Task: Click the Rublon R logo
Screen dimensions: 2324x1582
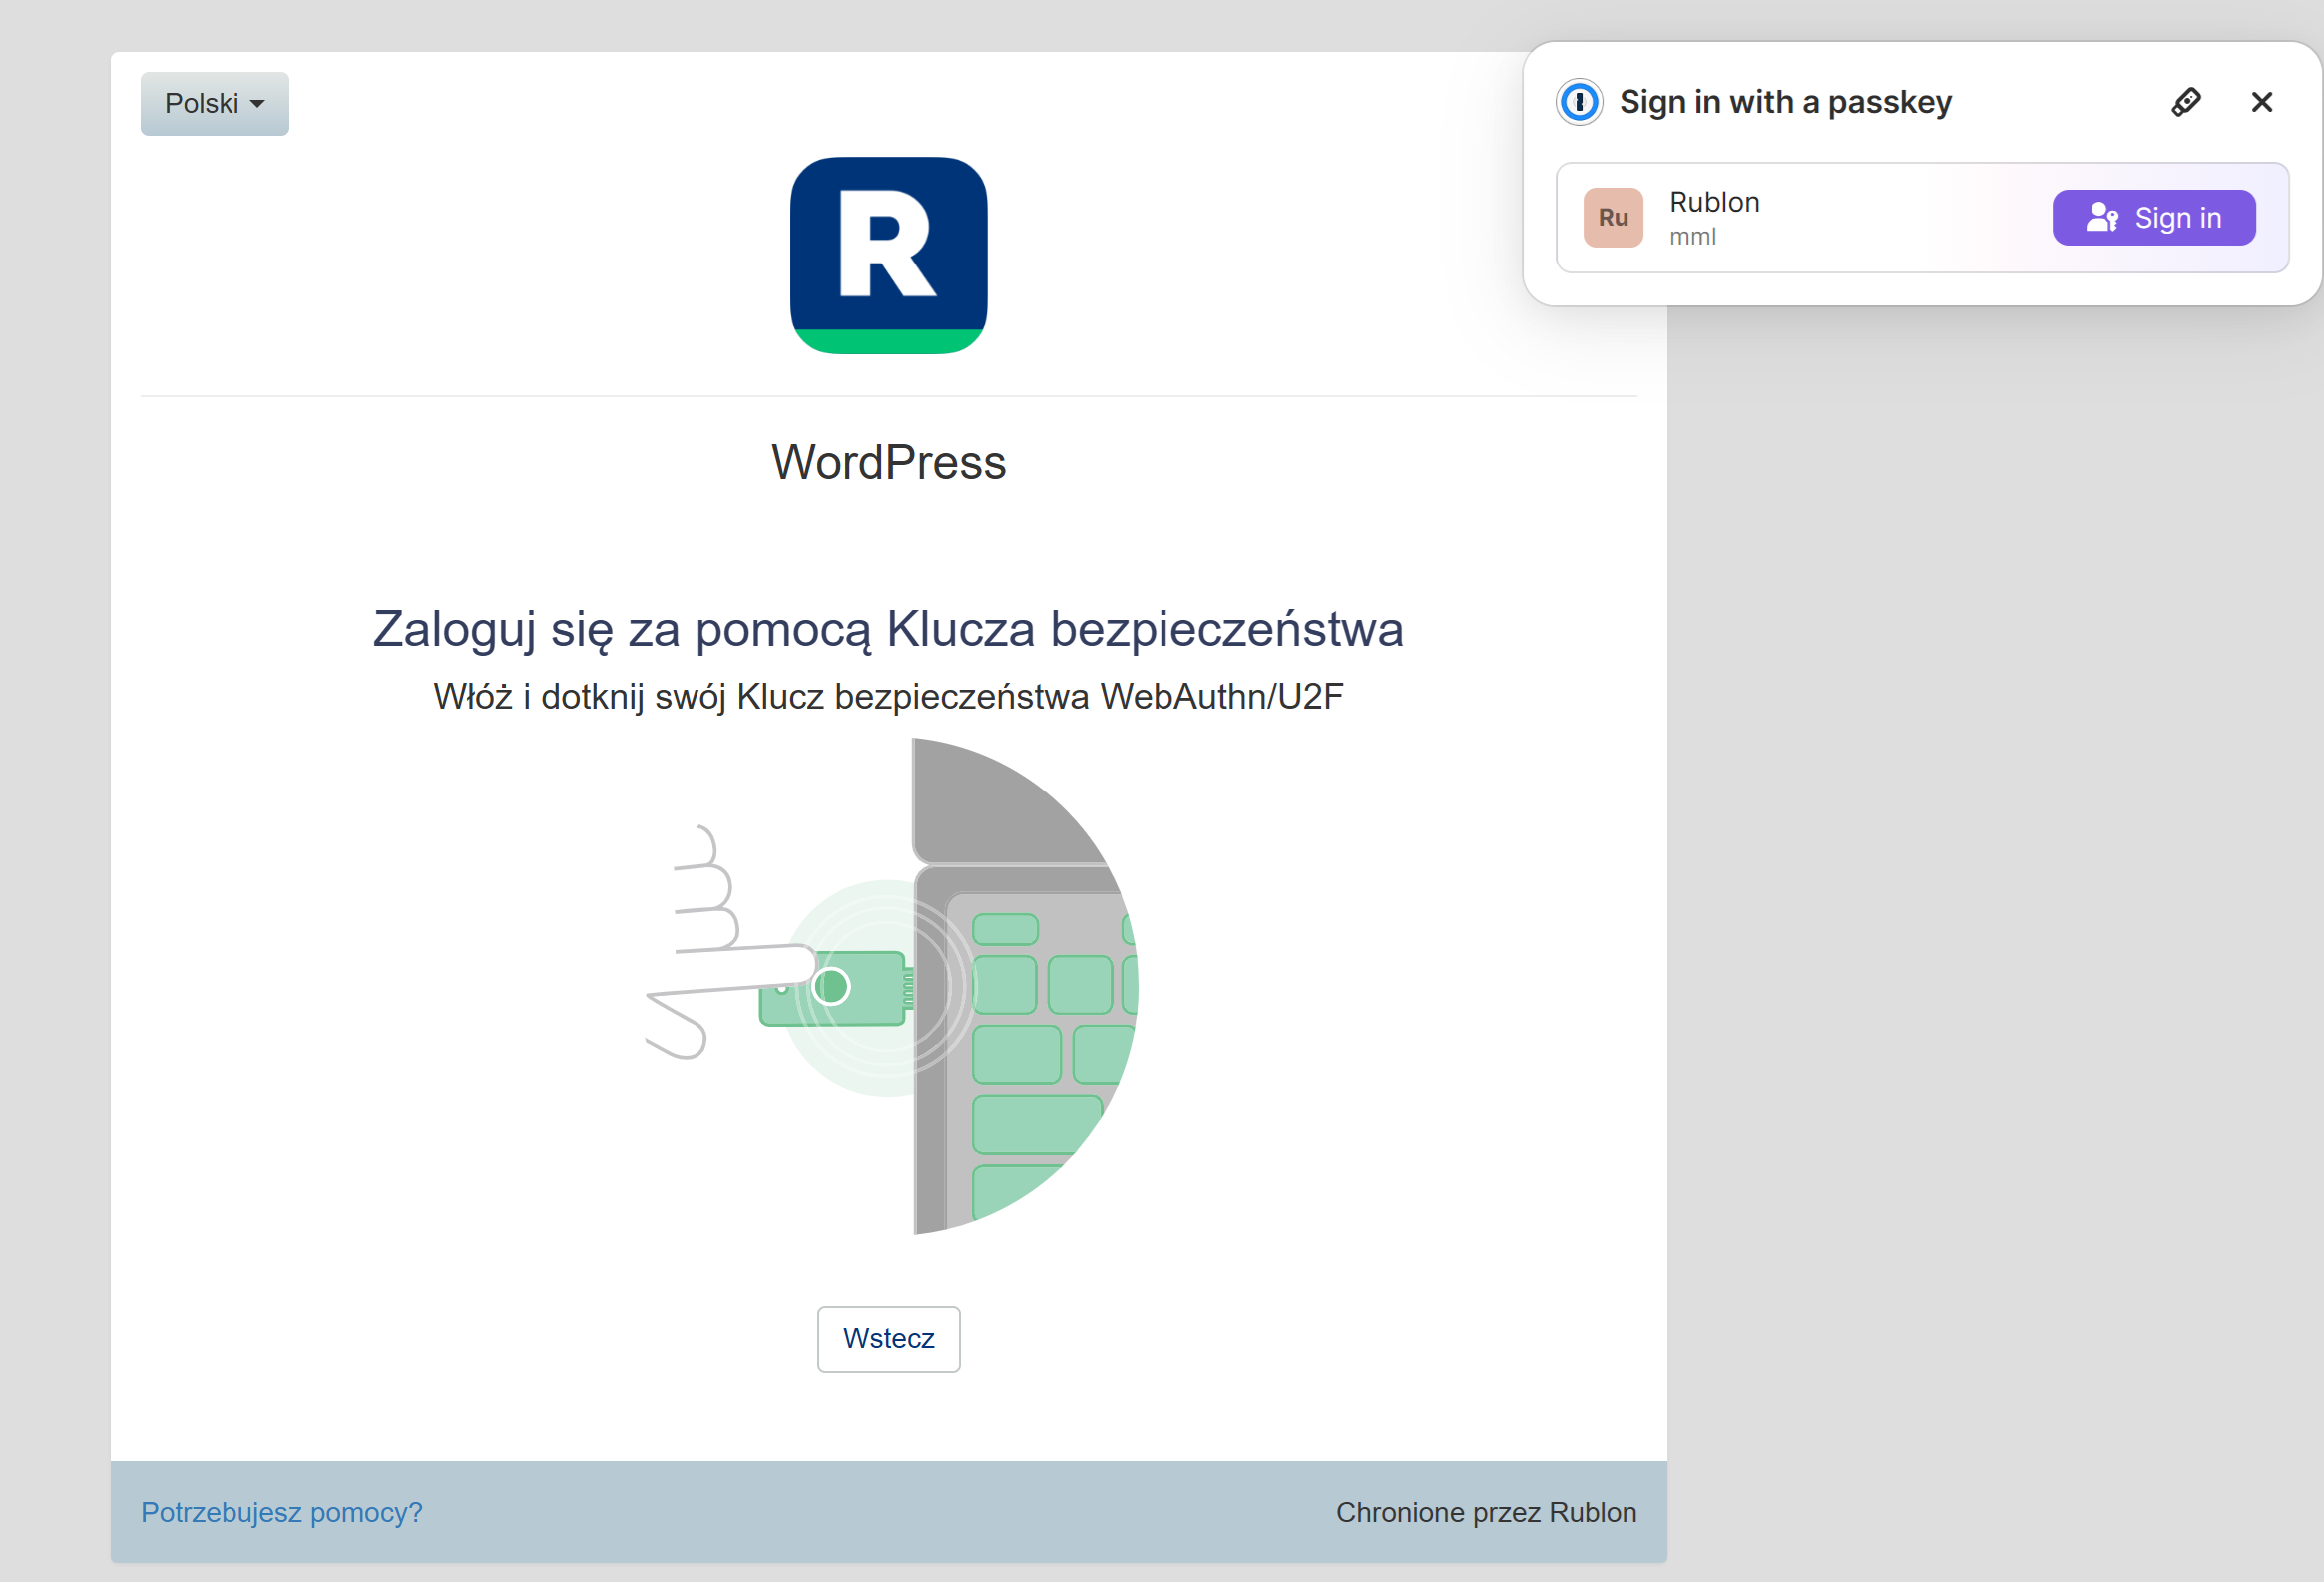Action: (888, 255)
